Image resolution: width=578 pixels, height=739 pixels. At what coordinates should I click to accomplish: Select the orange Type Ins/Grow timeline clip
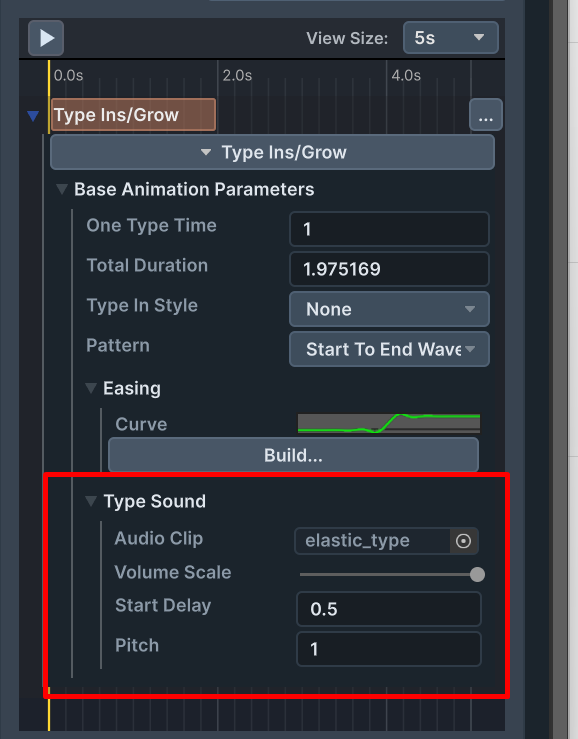133,115
